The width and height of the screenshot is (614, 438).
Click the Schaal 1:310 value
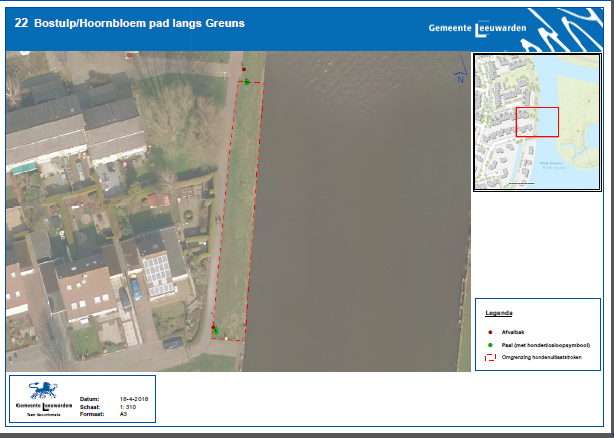coord(127,407)
